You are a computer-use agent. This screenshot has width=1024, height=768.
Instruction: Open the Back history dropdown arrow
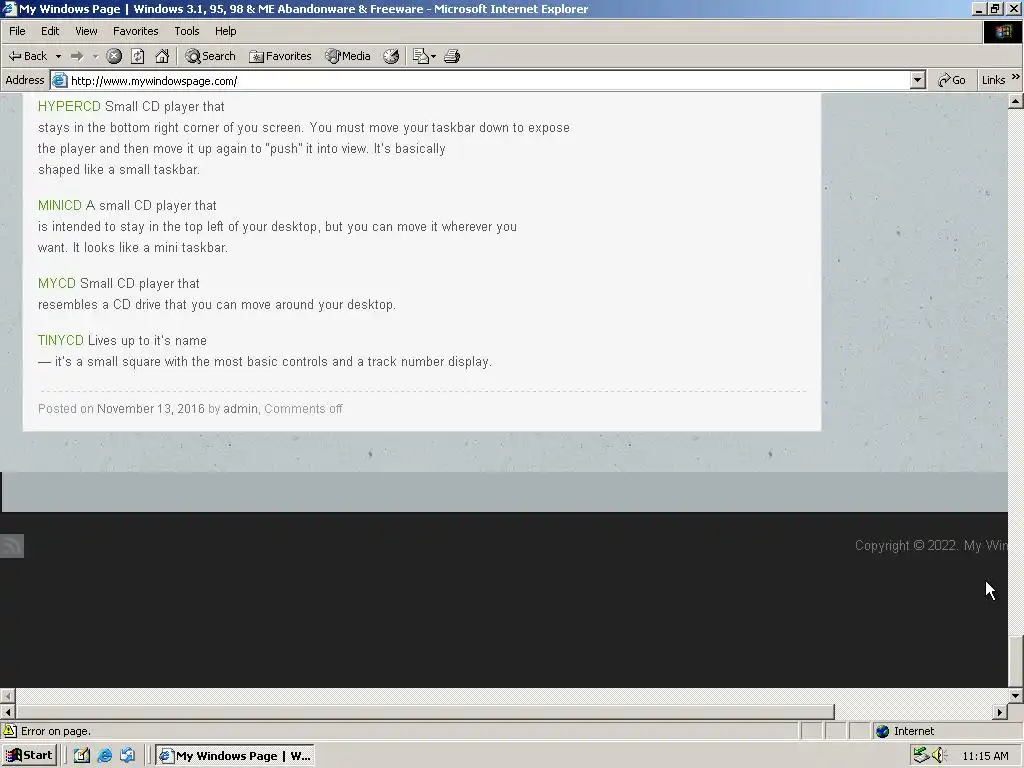tap(58, 56)
